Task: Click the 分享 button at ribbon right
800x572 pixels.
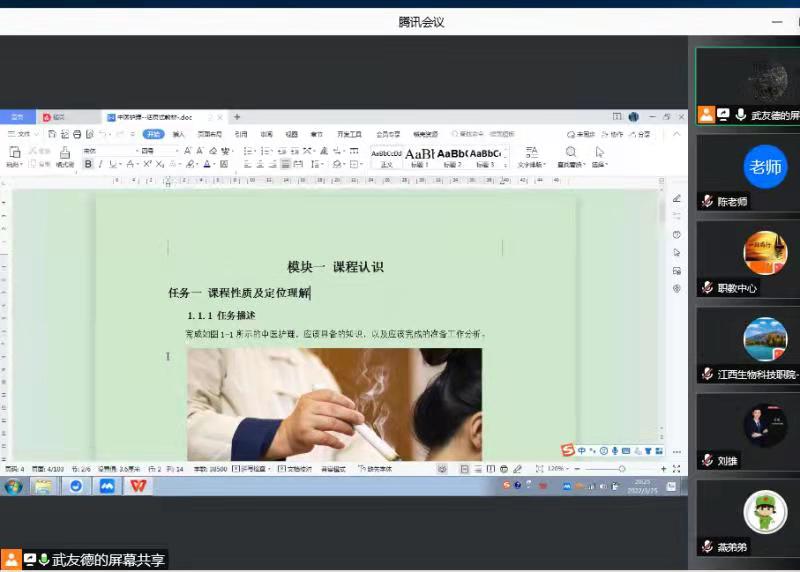Action: [x=640, y=134]
